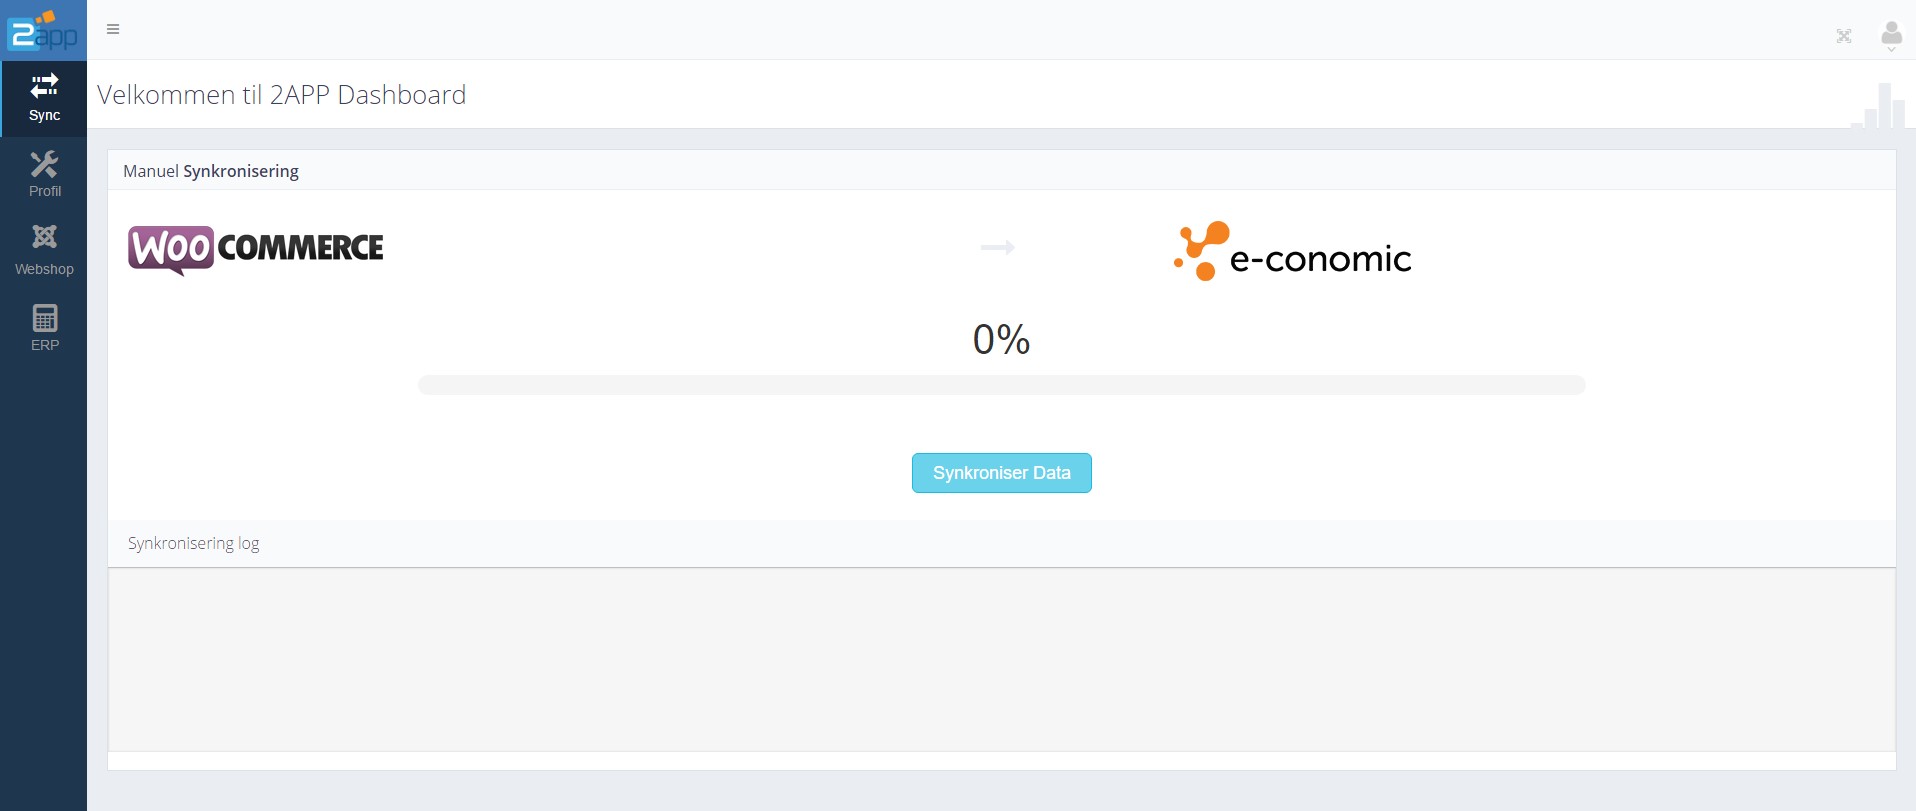Screen dimensions: 1916x811
Task: Click the sync progress bar
Action: click(1001, 385)
